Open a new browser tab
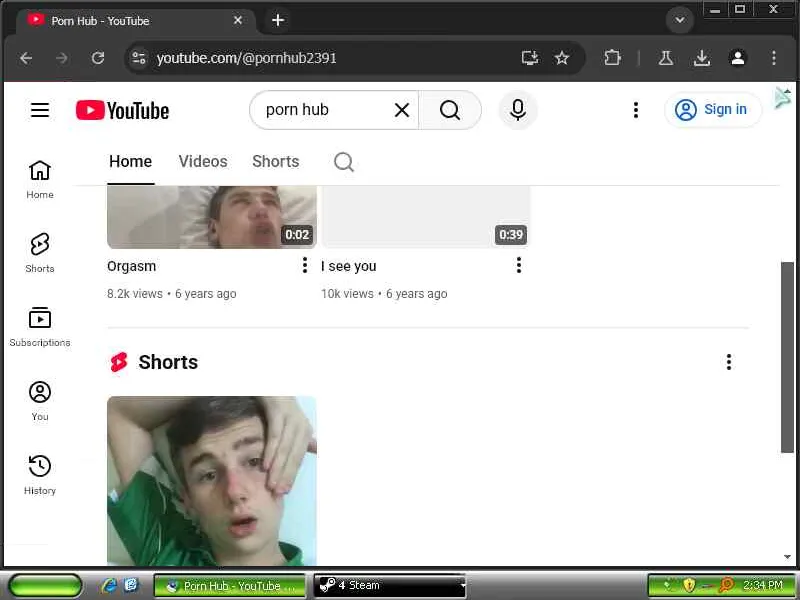The width and height of the screenshot is (800, 600). click(x=278, y=20)
